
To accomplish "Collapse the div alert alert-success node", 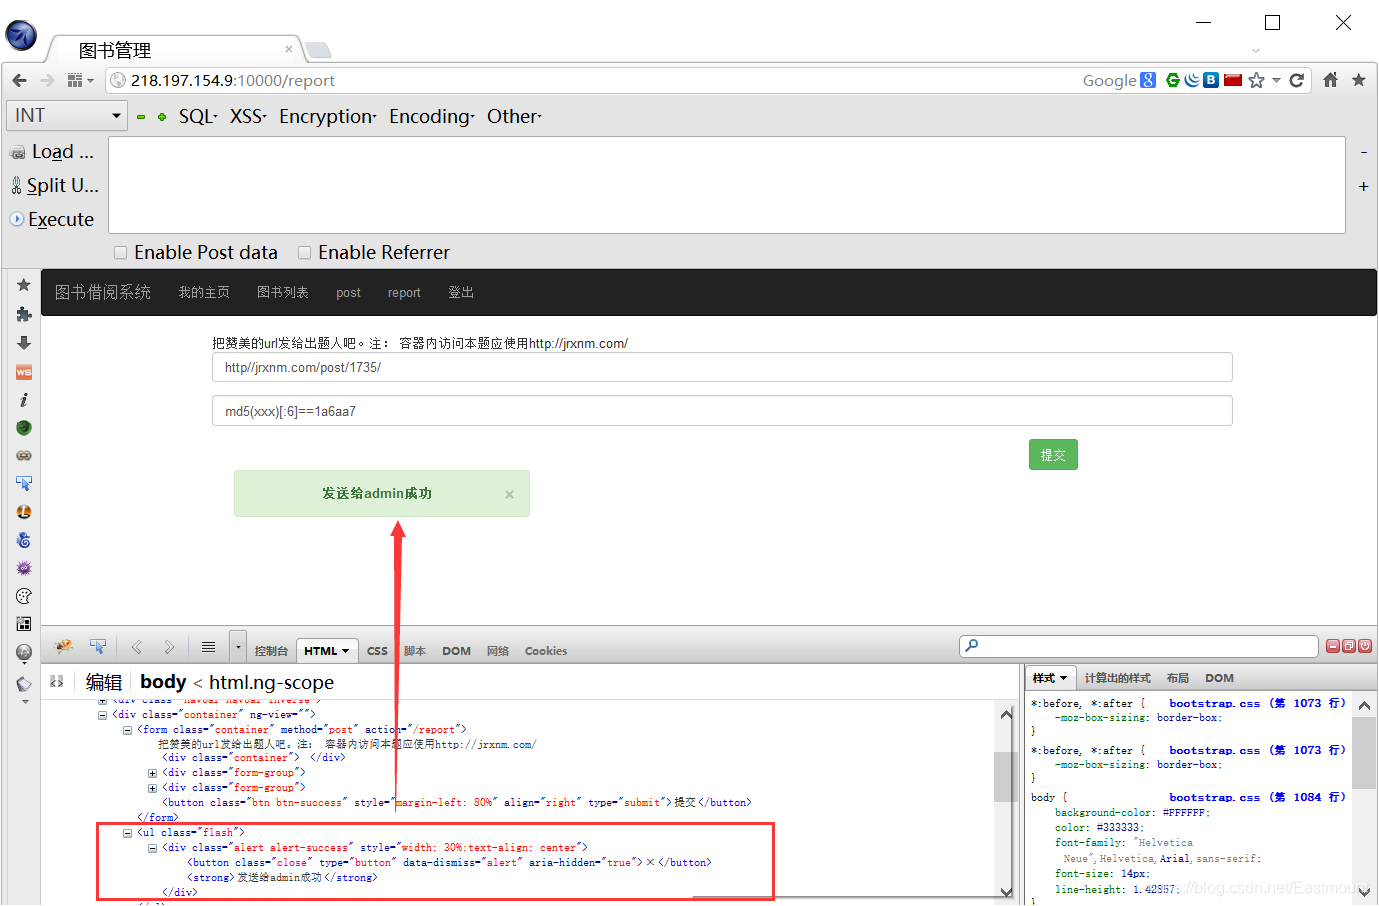I will (x=152, y=848).
